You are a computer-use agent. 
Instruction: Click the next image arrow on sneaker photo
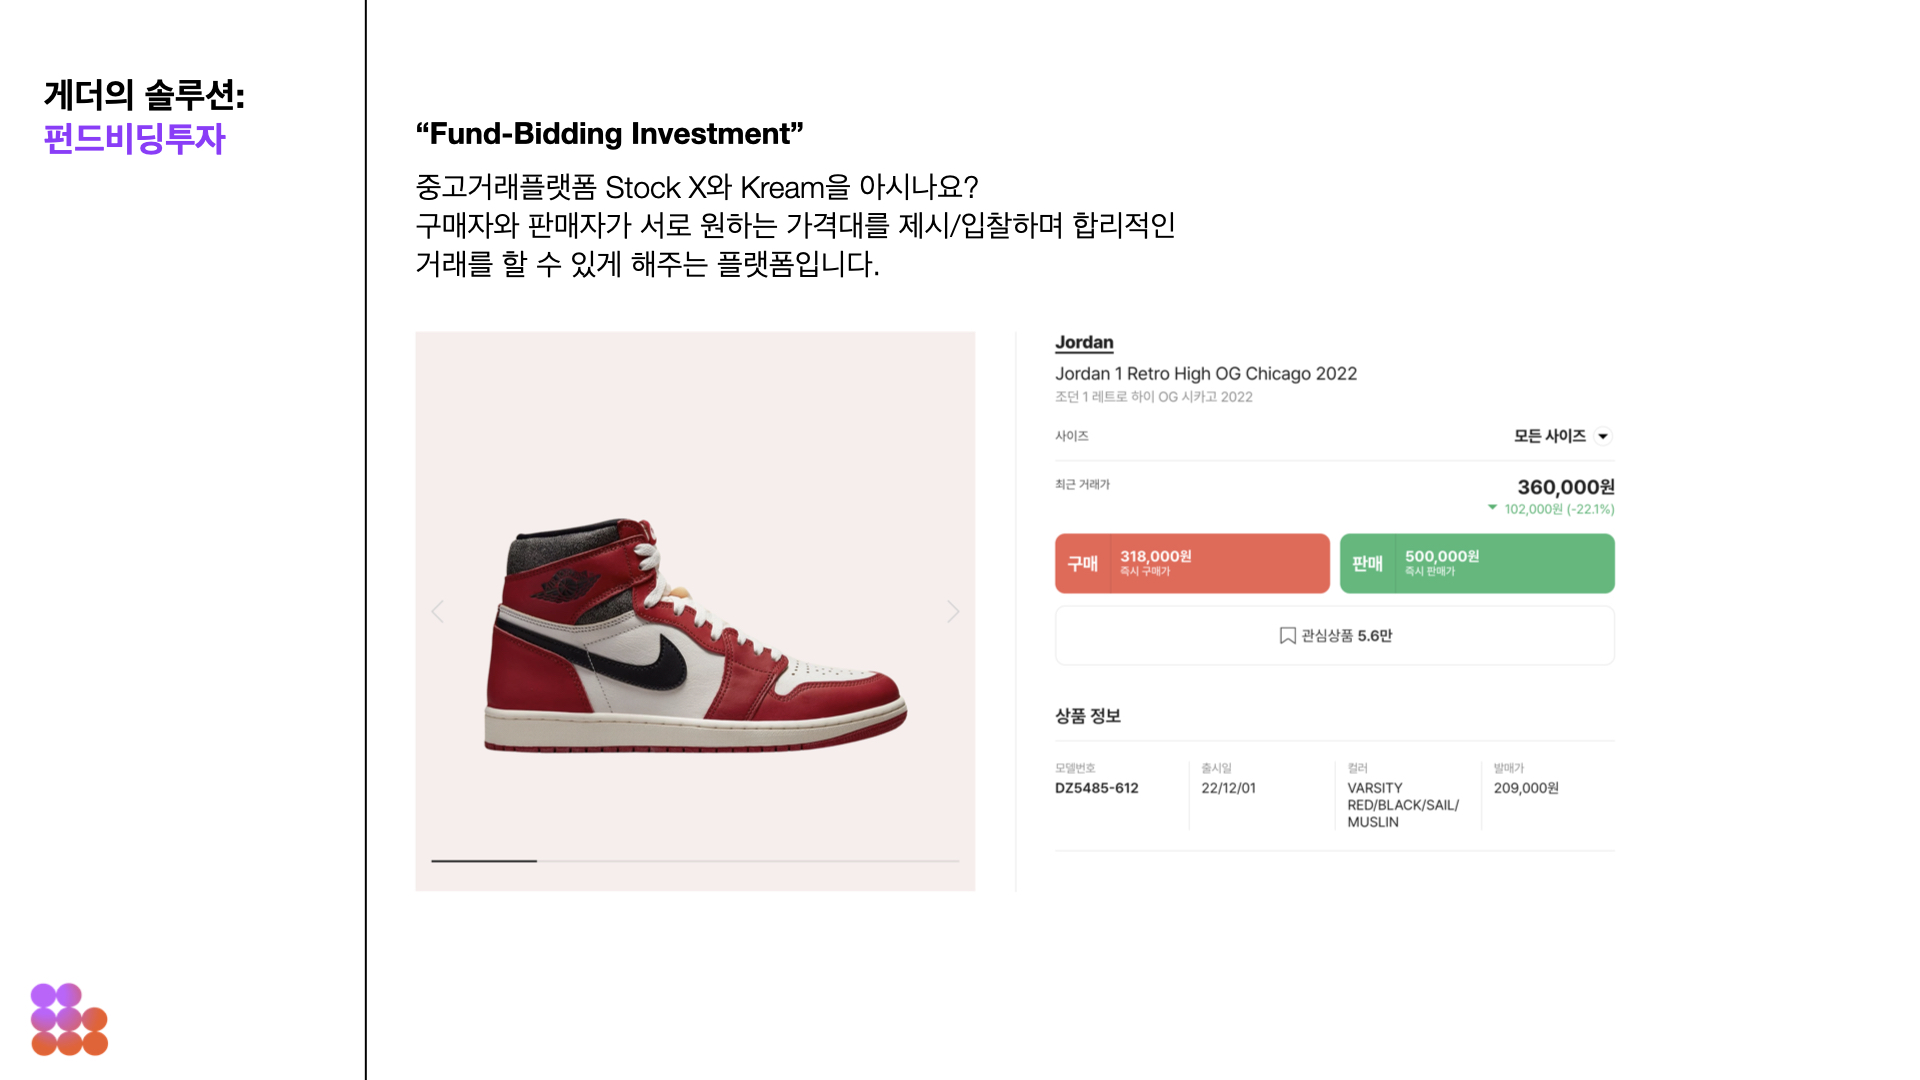(x=953, y=611)
